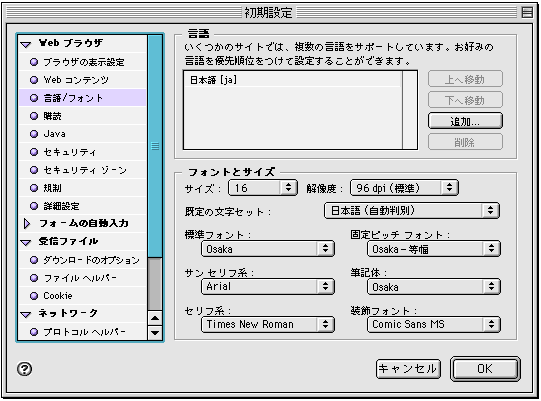Expand the フォームの自動入力 category

point(27,224)
